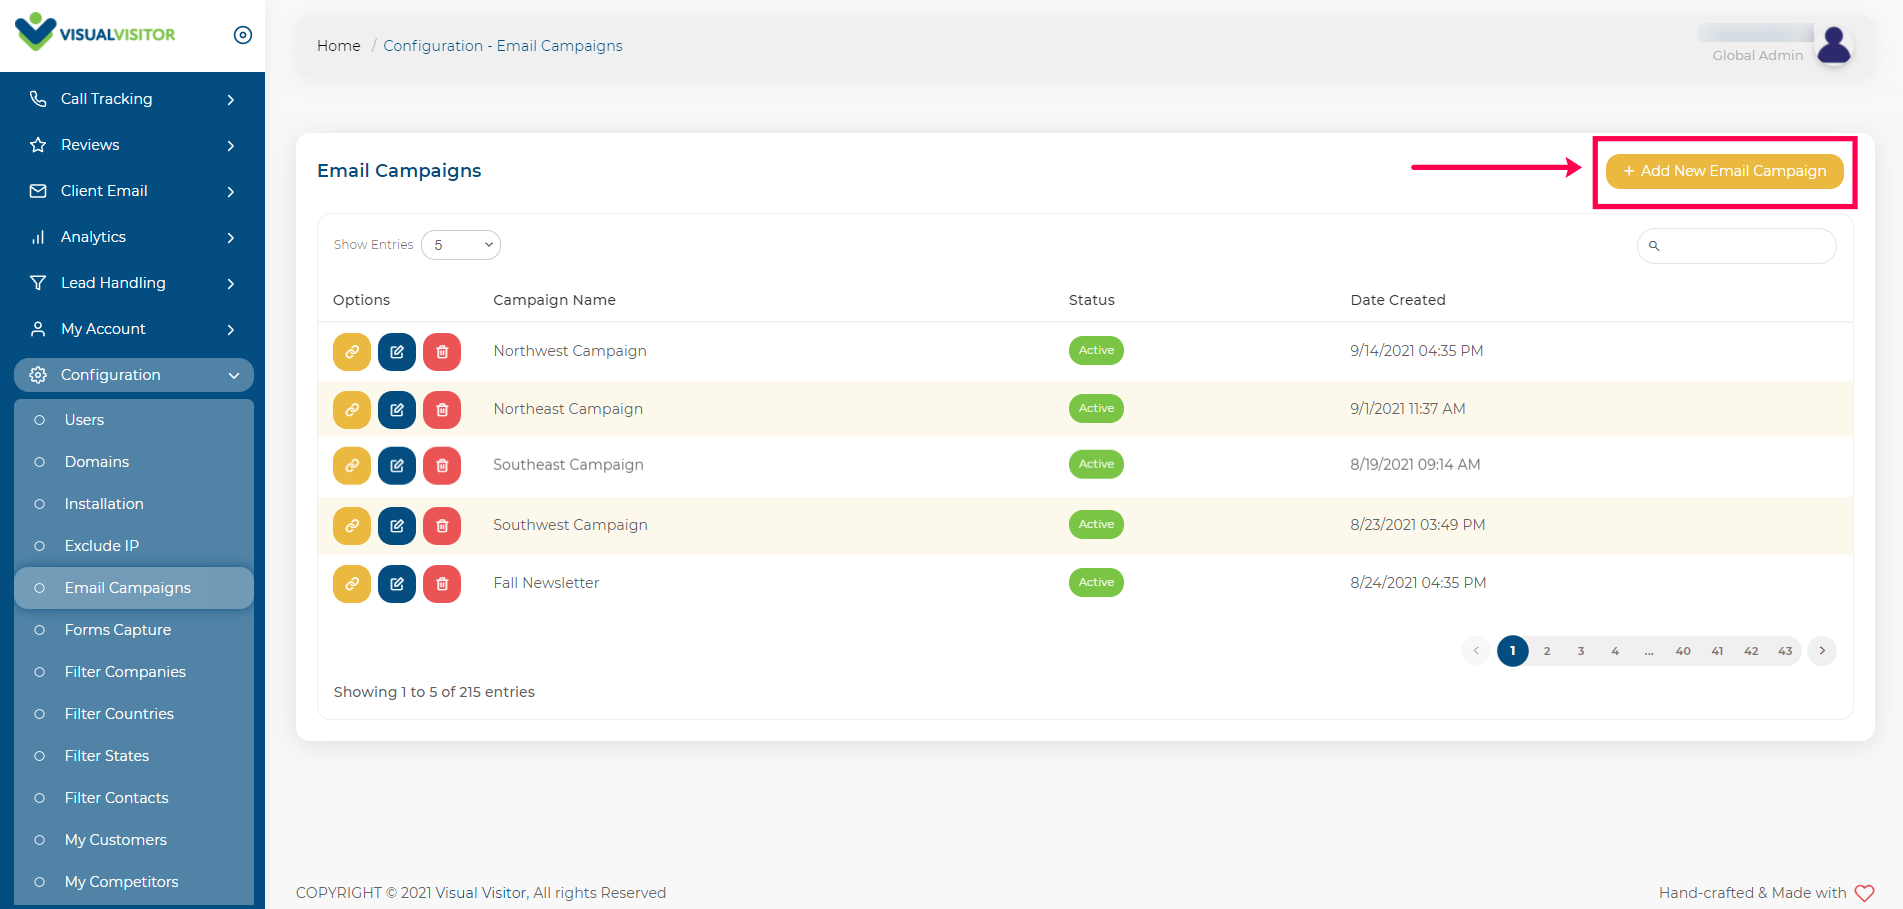The image size is (1903, 909).
Task: Expand Lead Handling menu chevron
Action: point(231,284)
